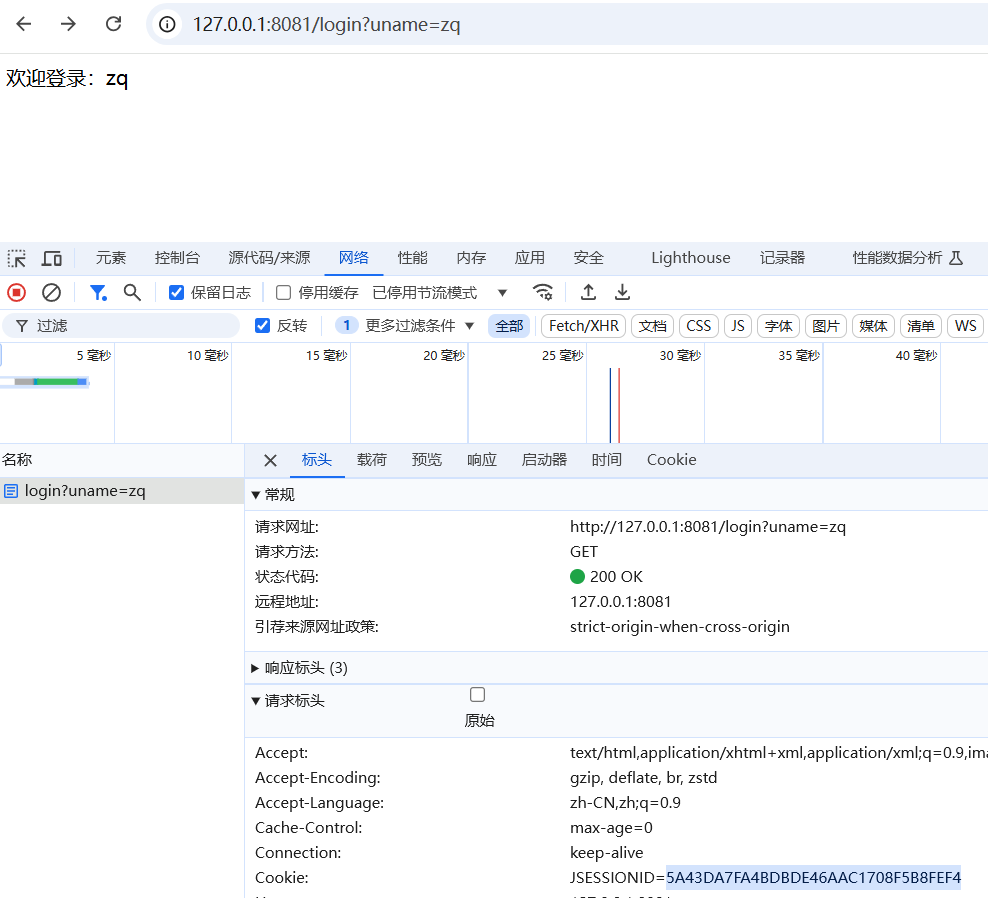Filter by 文档 requests
The height and width of the screenshot is (898, 988).
point(652,326)
